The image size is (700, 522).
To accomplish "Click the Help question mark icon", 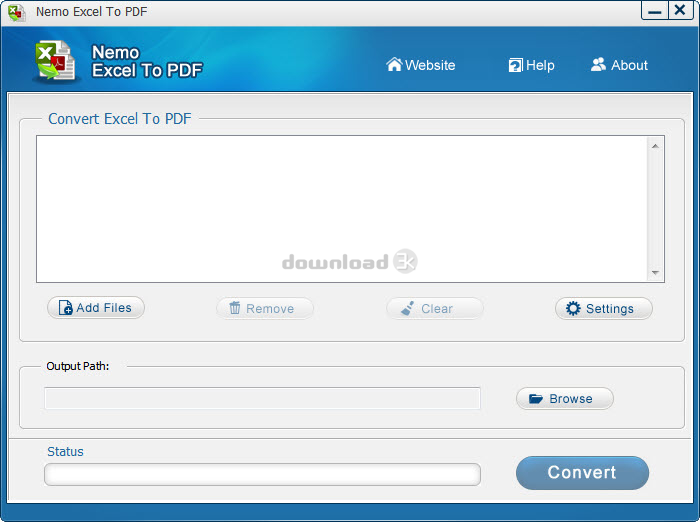I will coord(515,65).
